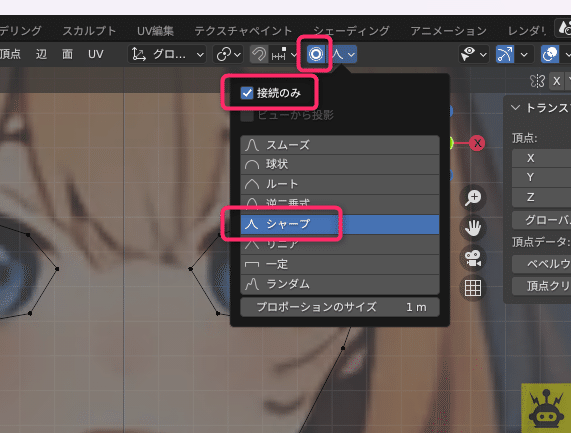
Task: Open the gizmo options dropdown arrow
Action: click(x=524, y=55)
